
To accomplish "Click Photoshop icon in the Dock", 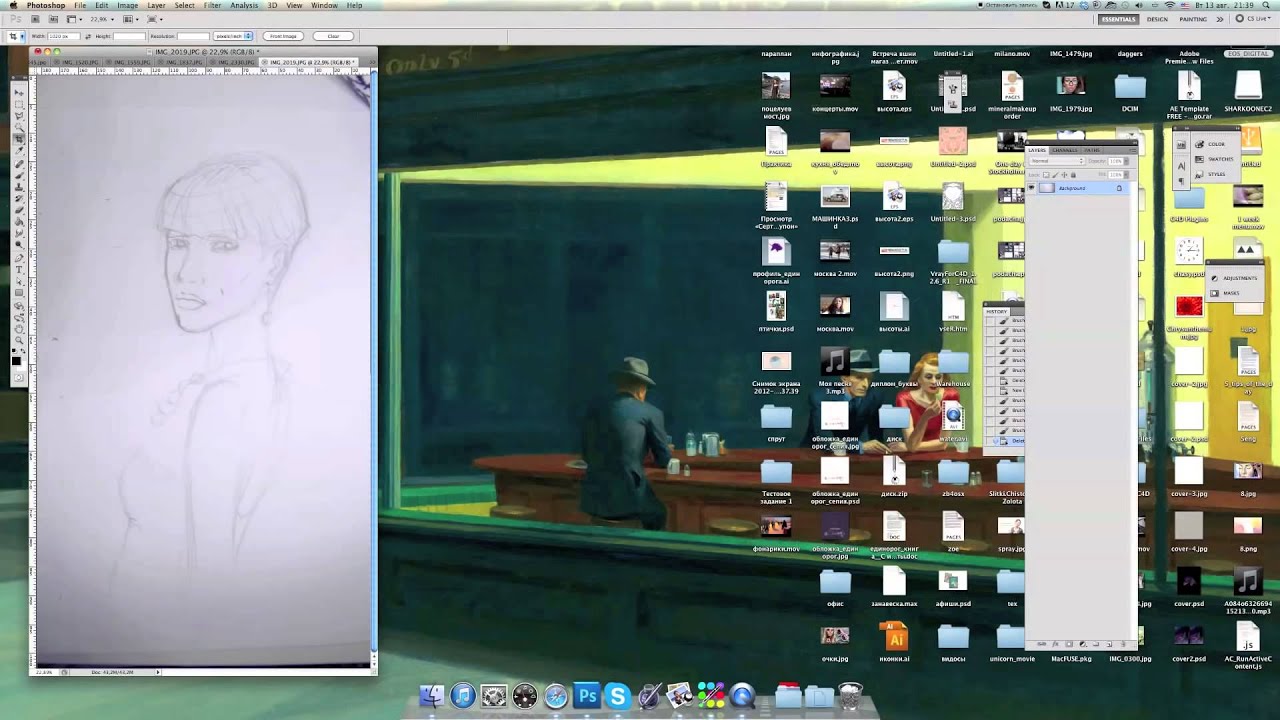I will pyautogui.click(x=586, y=695).
